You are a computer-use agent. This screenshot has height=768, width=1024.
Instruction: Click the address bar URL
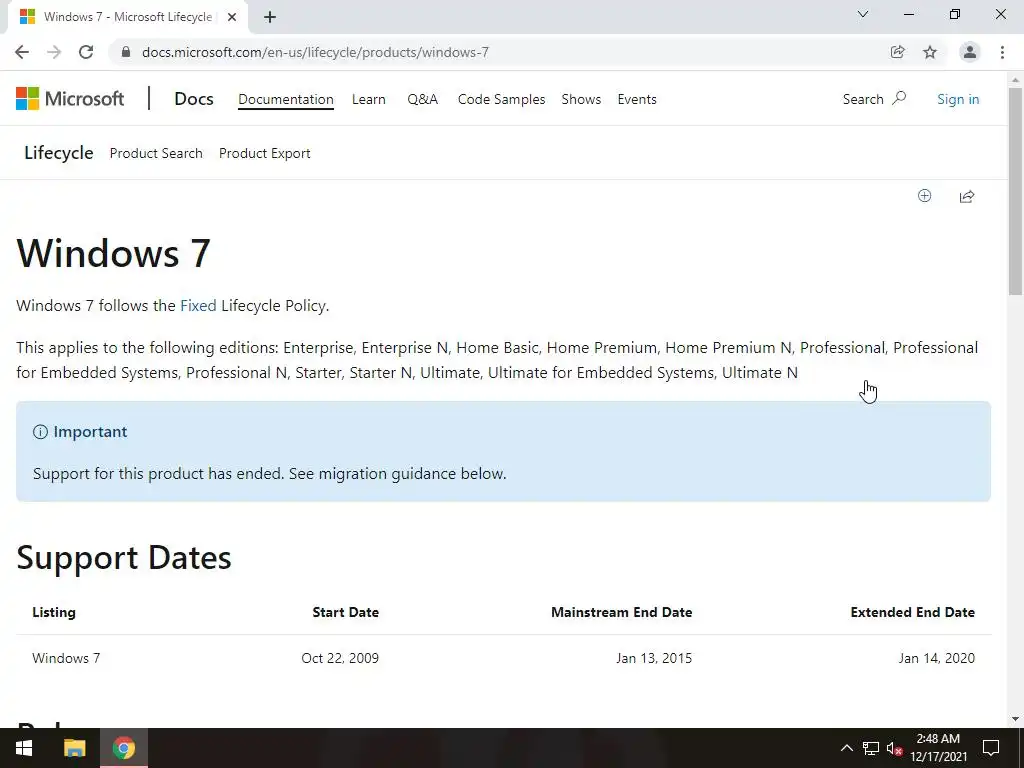[315, 52]
